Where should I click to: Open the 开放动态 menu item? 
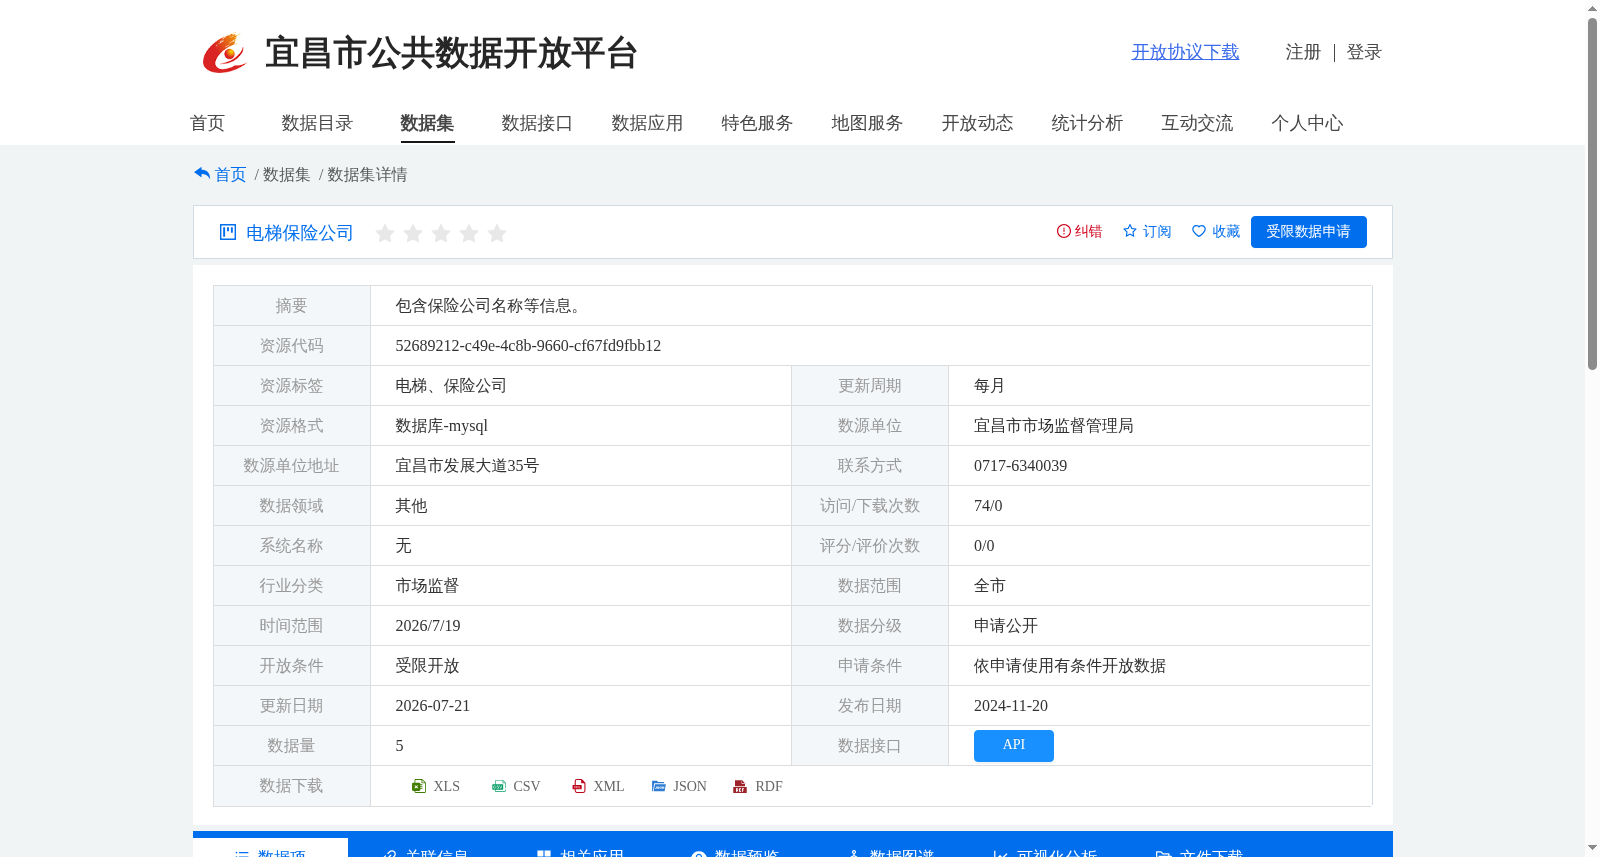pyautogui.click(x=977, y=123)
